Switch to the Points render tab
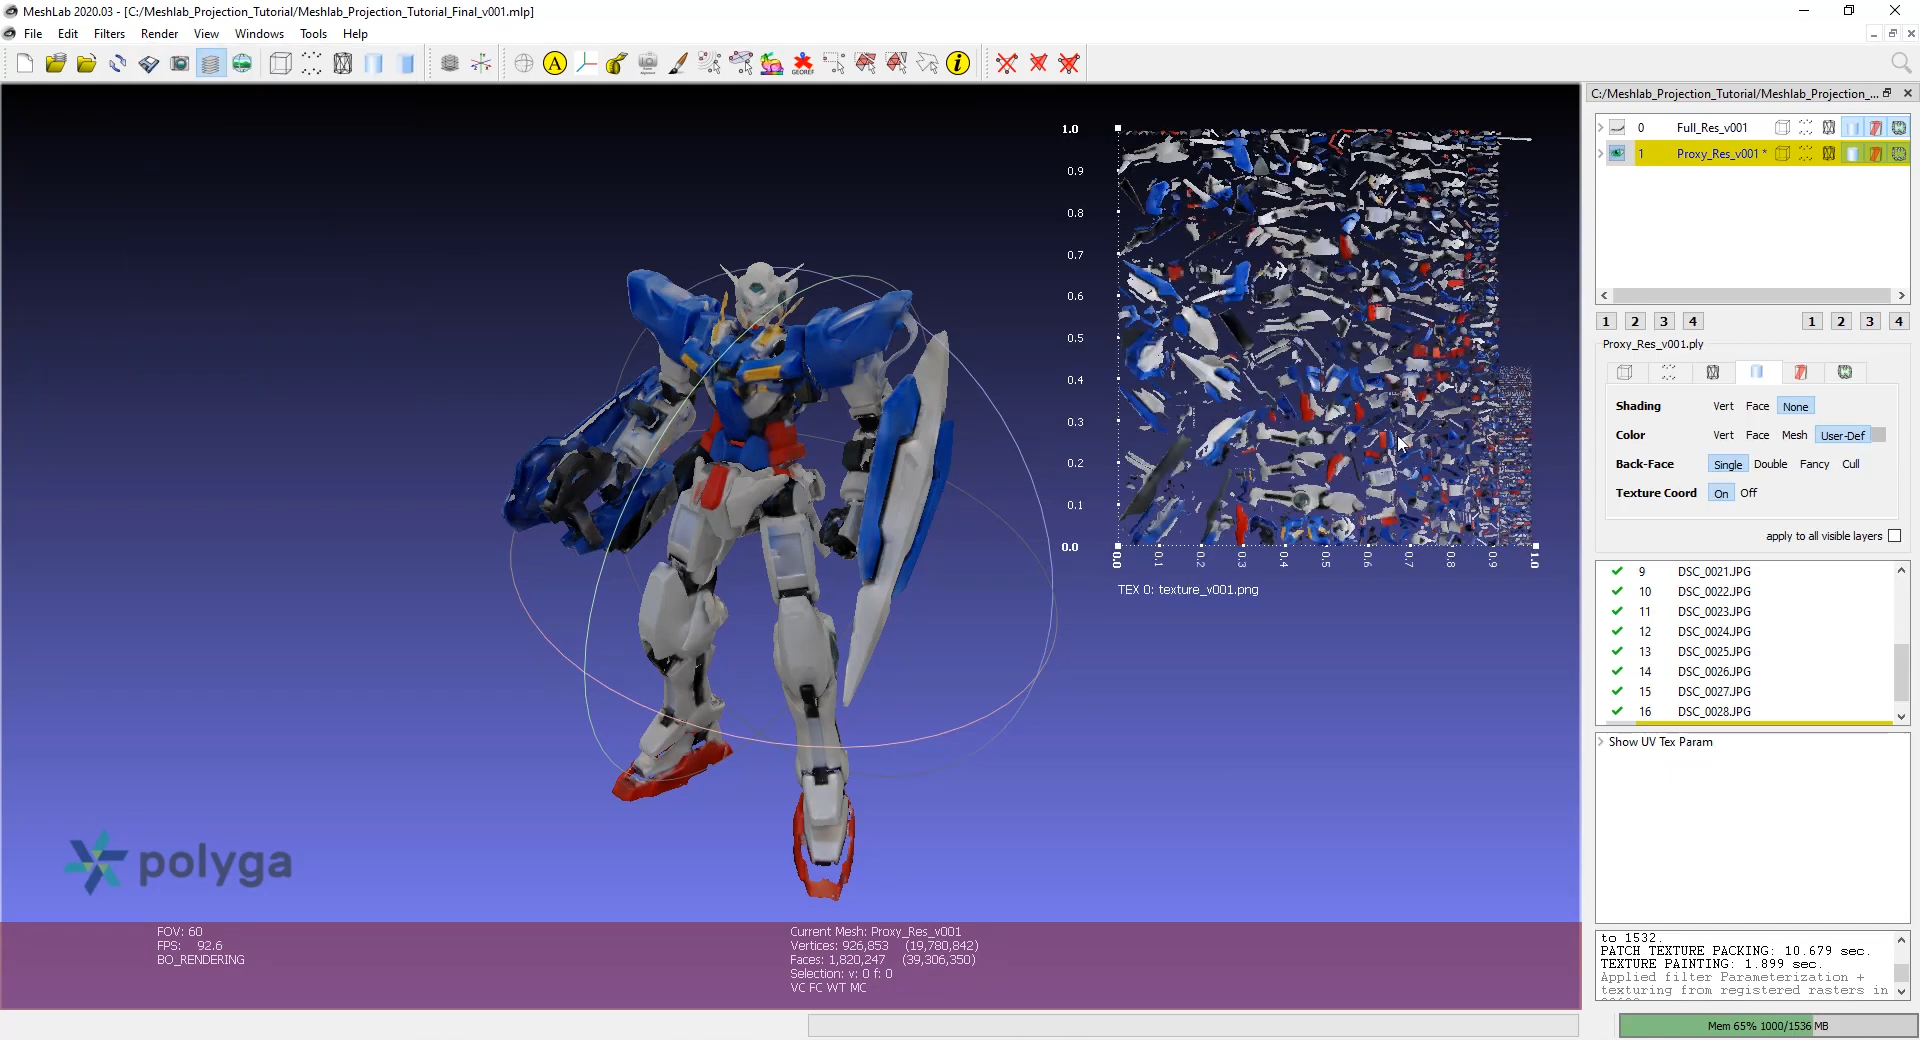1920x1040 pixels. [x=1669, y=372]
